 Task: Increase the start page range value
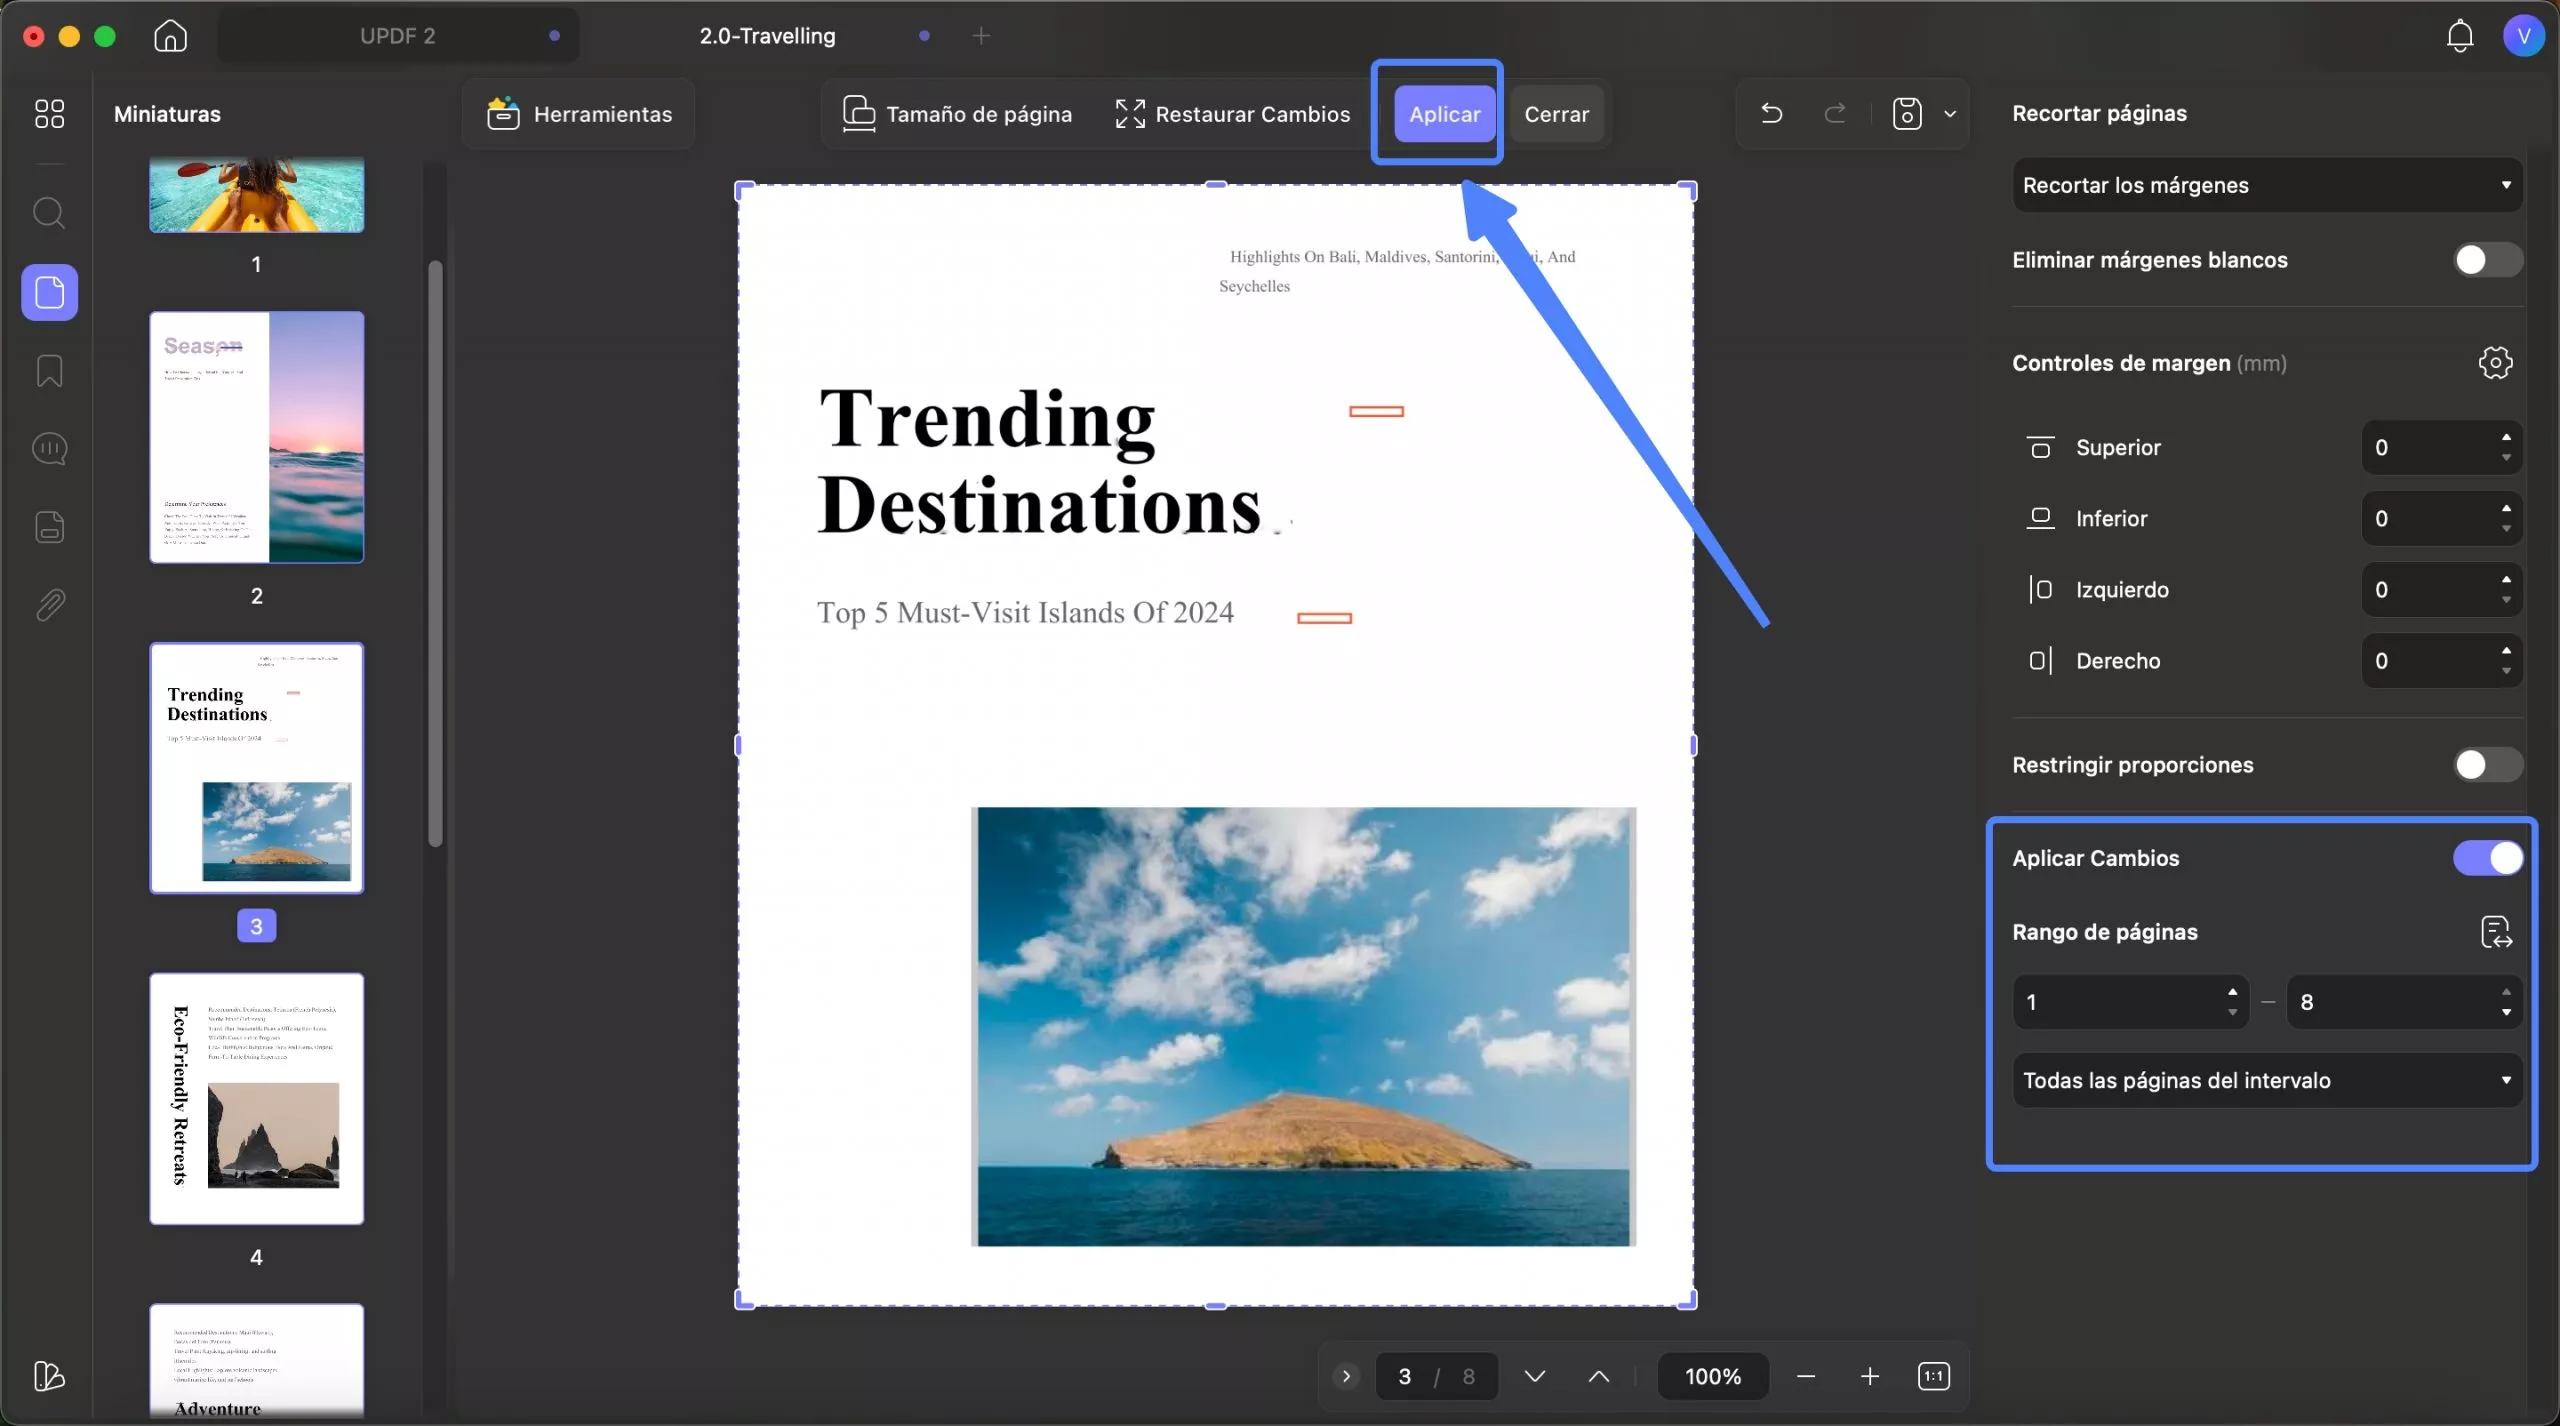click(2231, 992)
